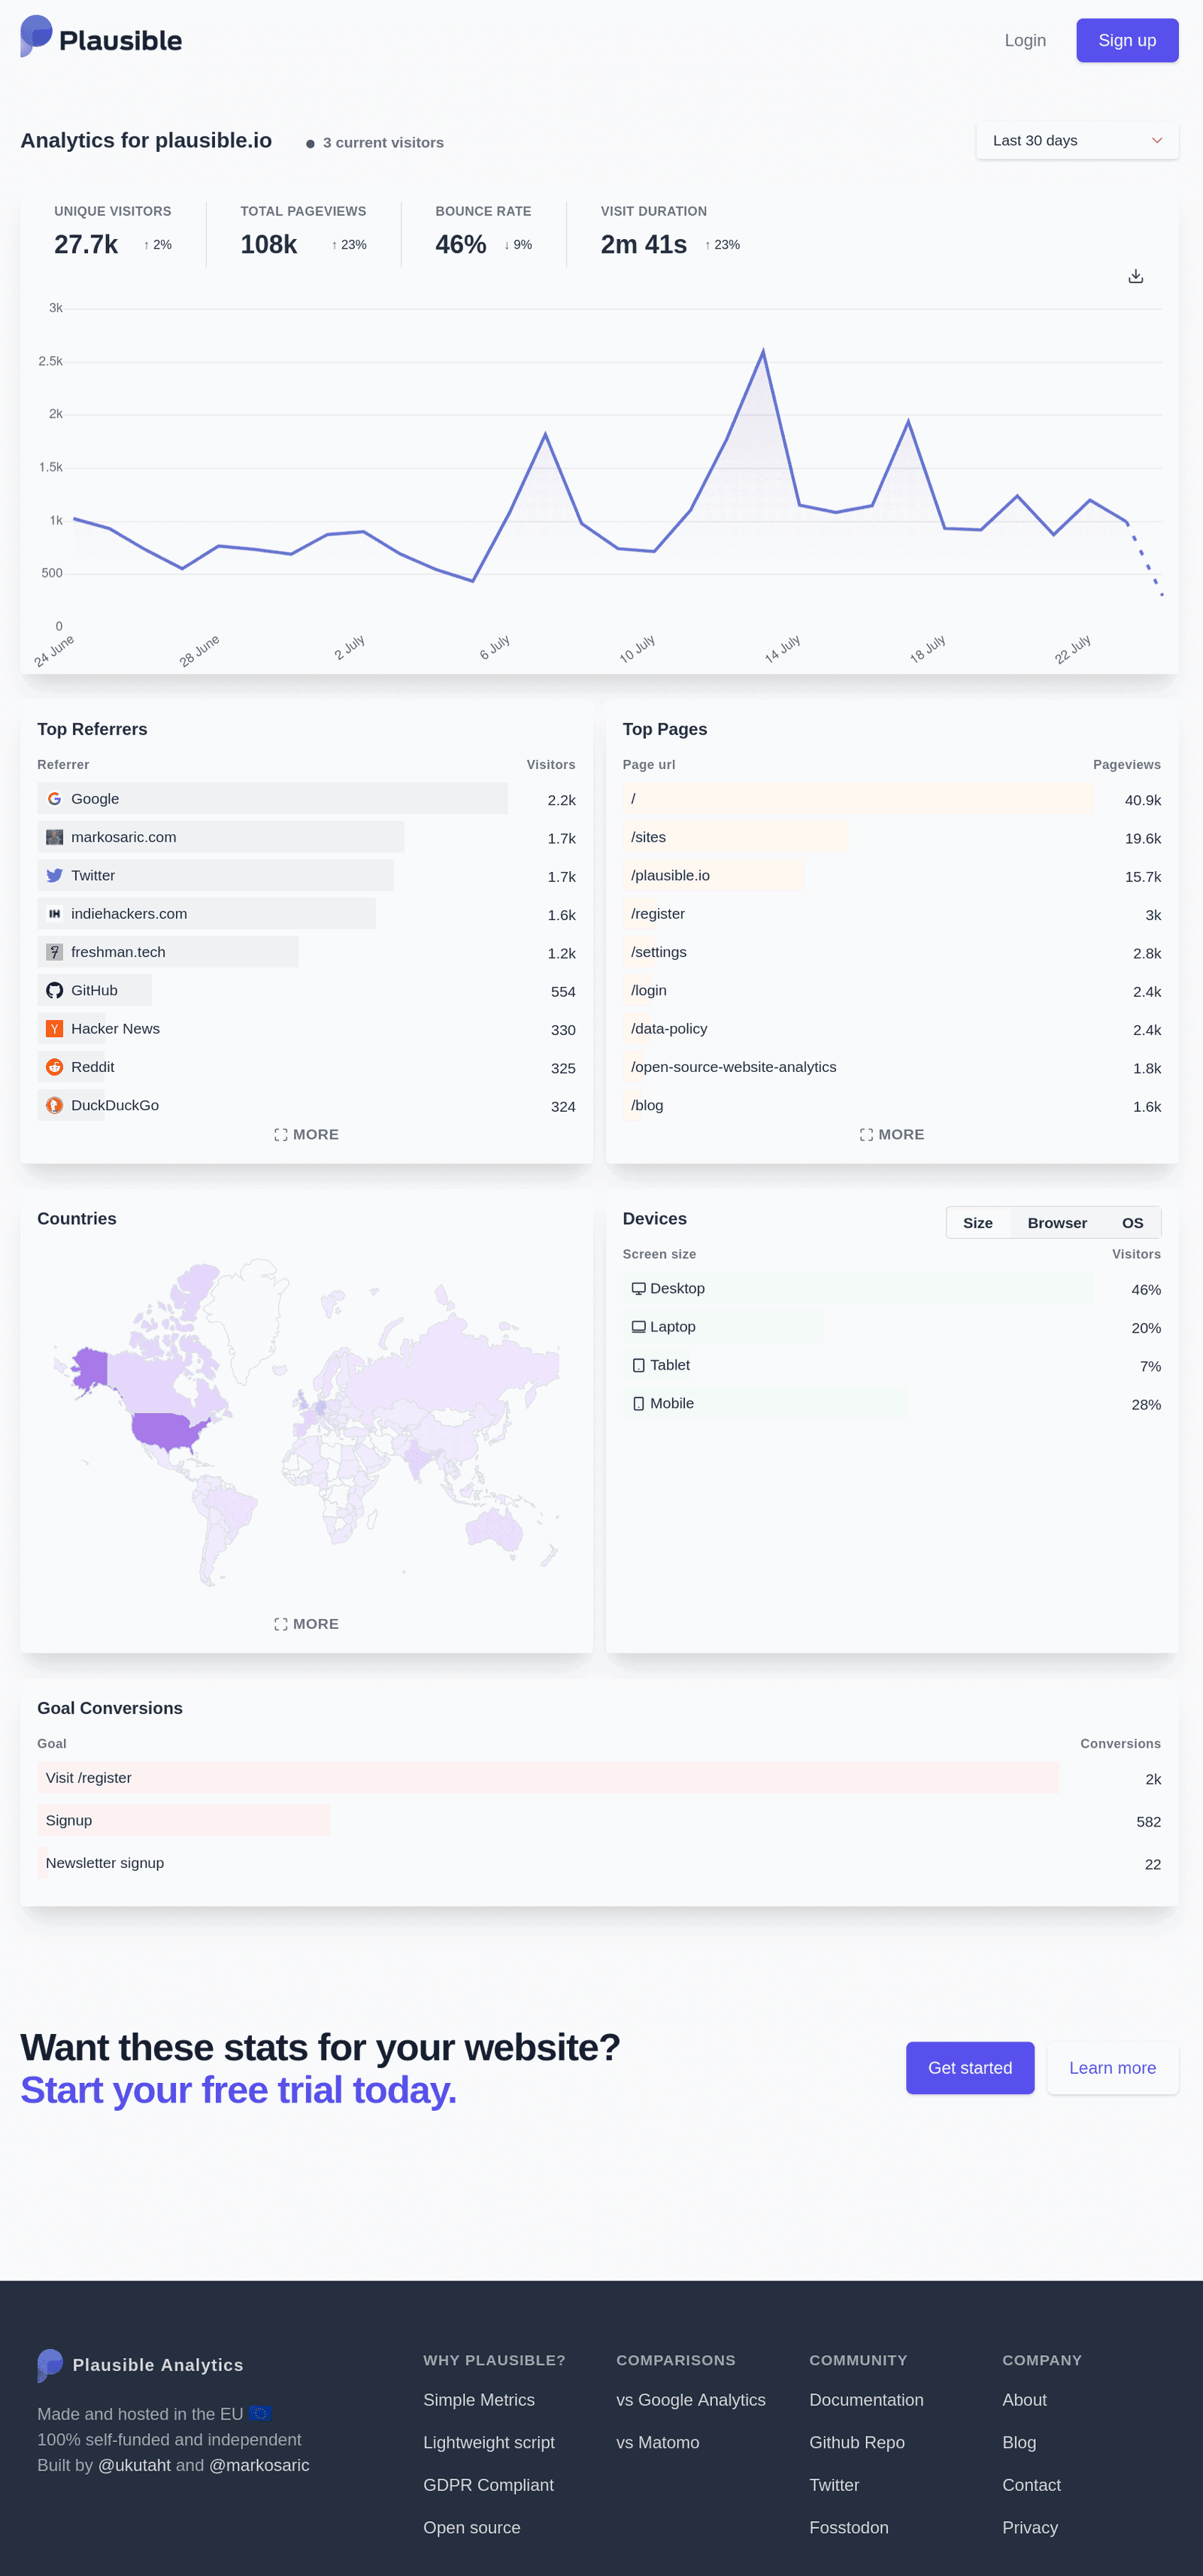Screen dimensions: 1203x2576
Task: Click the footer Plausible Analytics logo
Action: [x=140, y=2365]
